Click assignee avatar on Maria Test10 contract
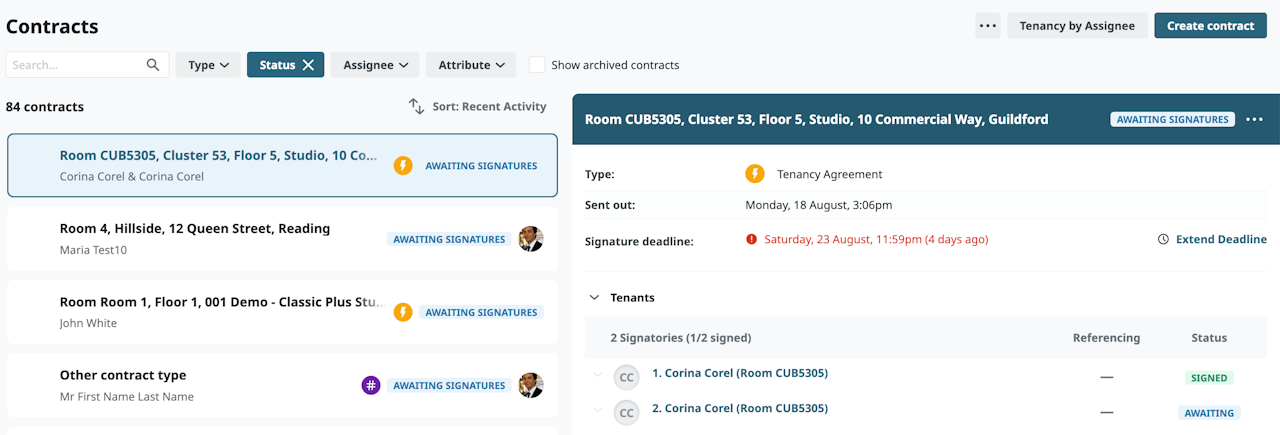Screen dimensions: 1280x435 coord(531,239)
